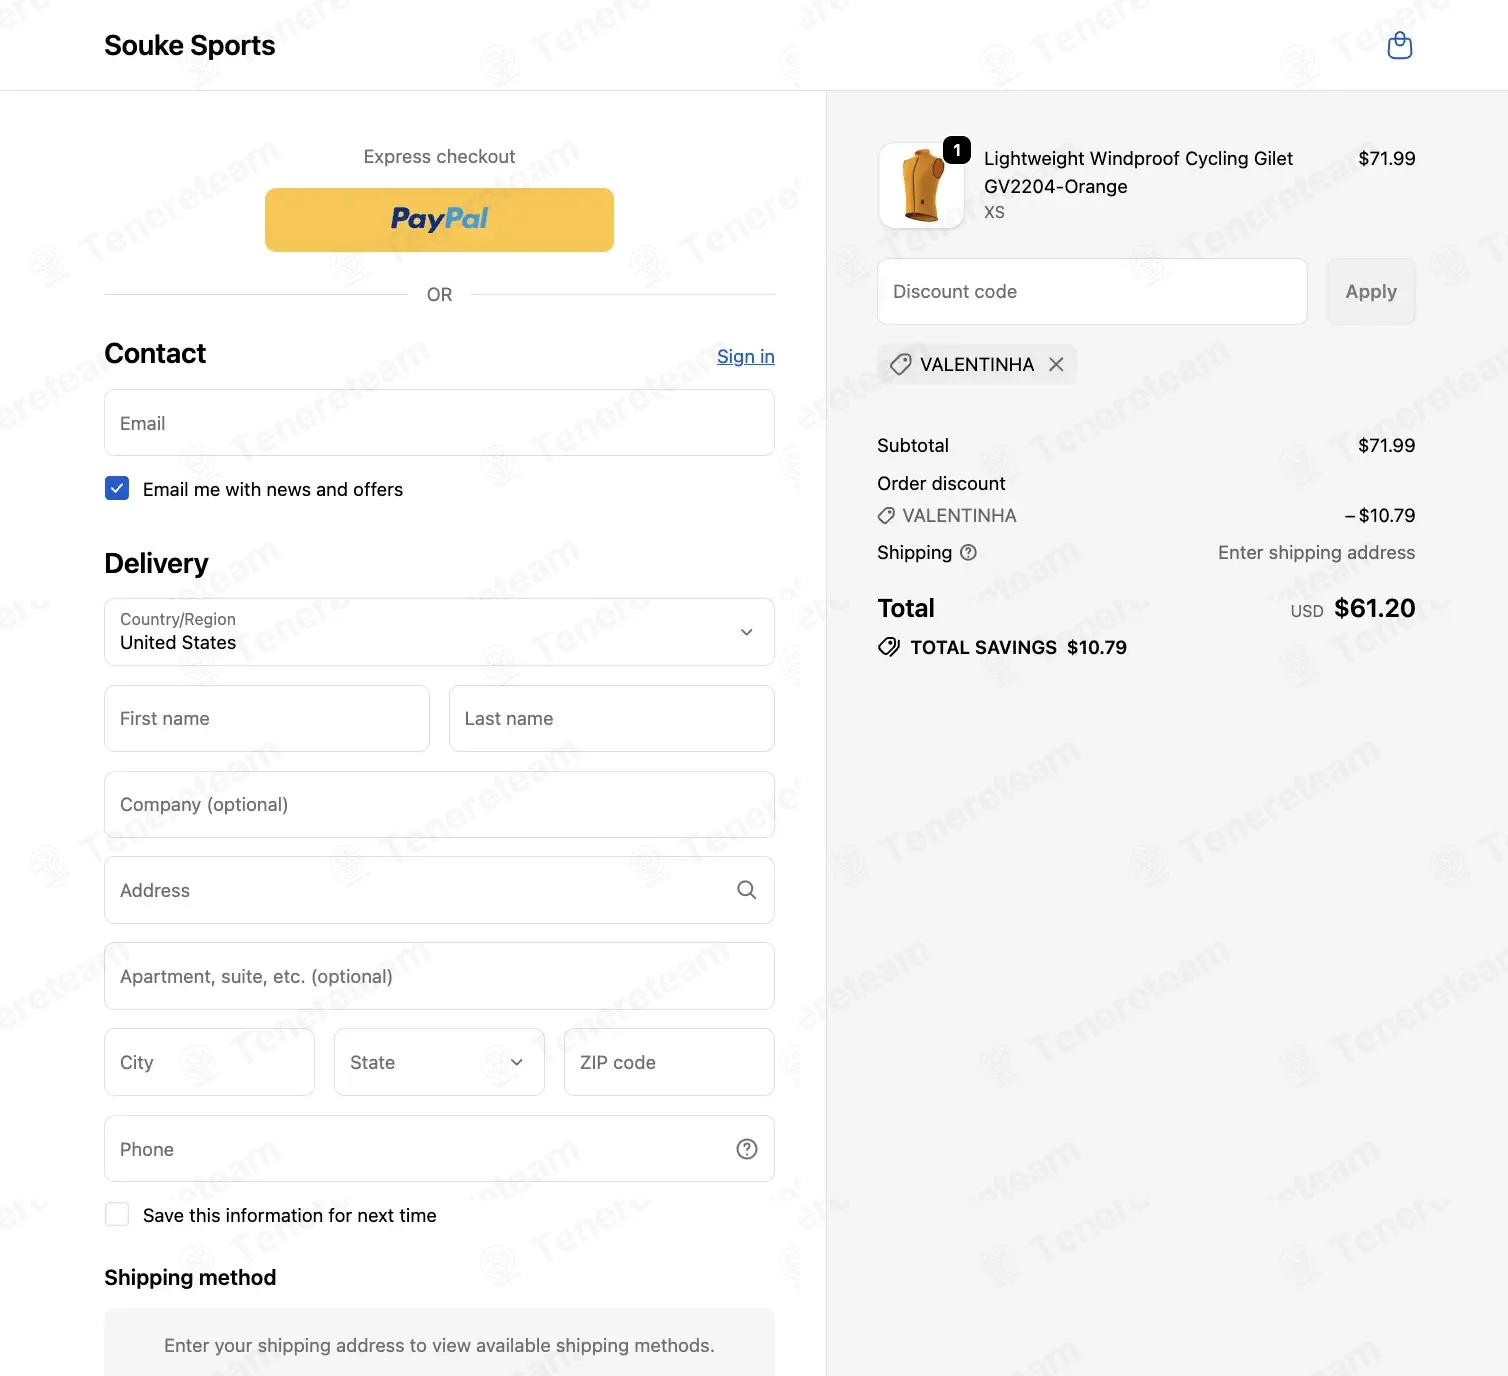Click the cycling gilet product thumbnail
Image resolution: width=1508 pixels, height=1376 pixels.
pos(921,185)
